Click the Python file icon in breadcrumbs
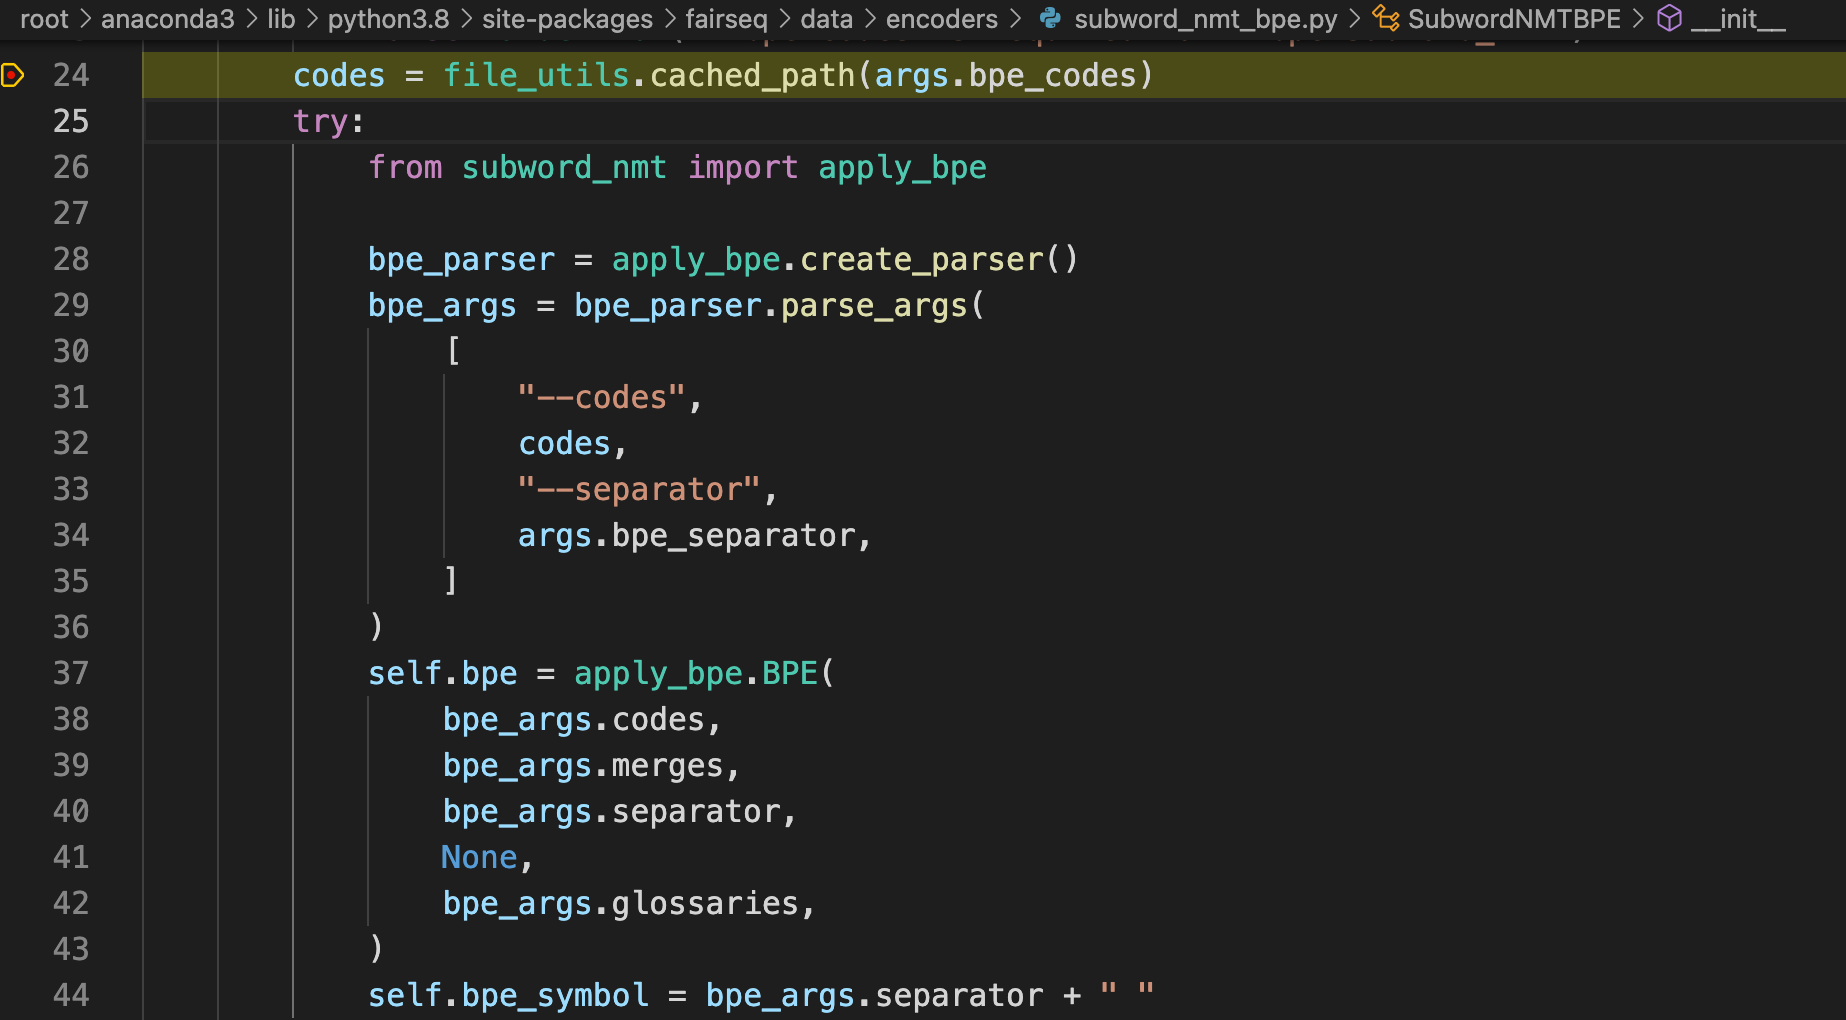Image resolution: width=1846 pixels, height=1020 pixels. click(x=1050, y=18)
